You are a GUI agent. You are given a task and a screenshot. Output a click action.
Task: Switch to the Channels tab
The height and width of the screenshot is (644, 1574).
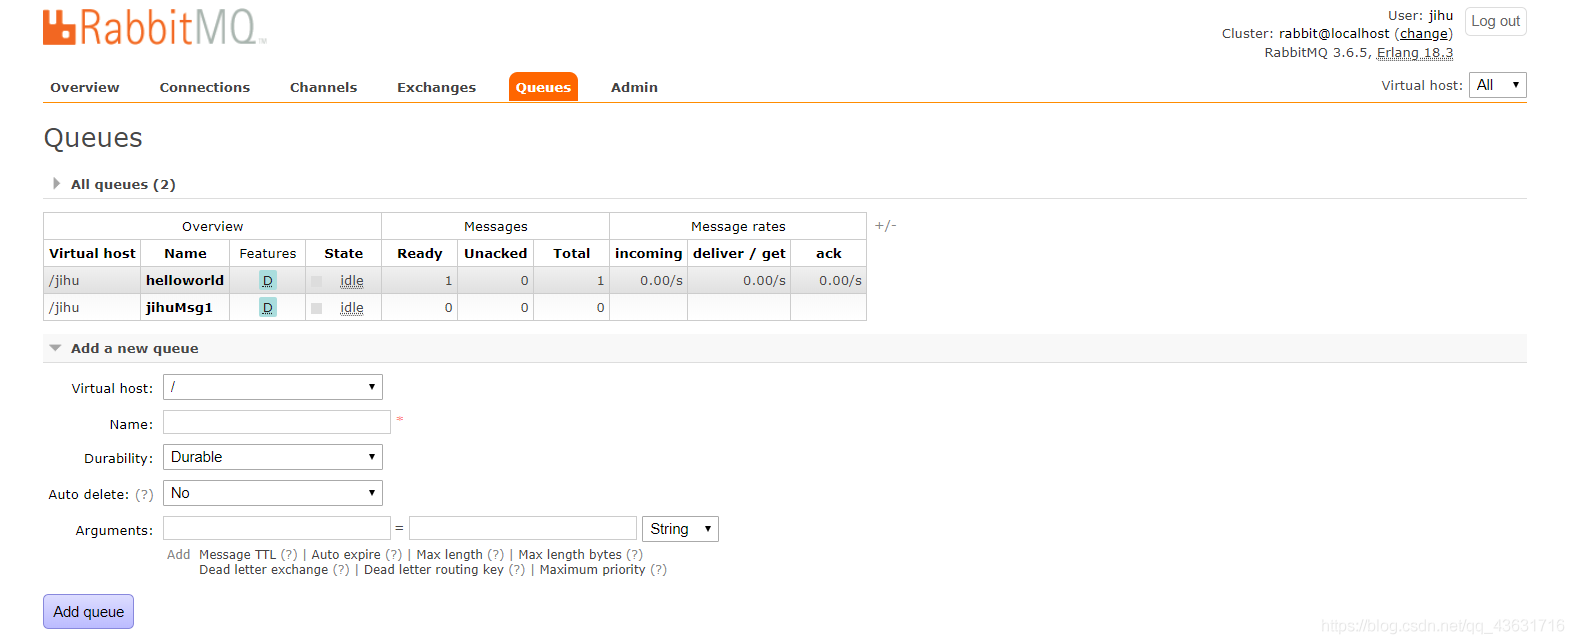point(323,88)
